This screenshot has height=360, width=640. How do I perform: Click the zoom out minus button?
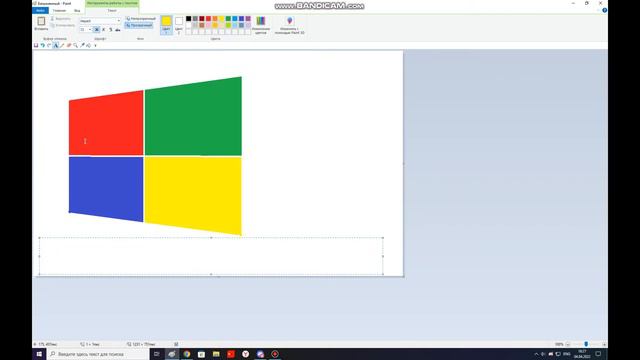[x=568, y=344]
